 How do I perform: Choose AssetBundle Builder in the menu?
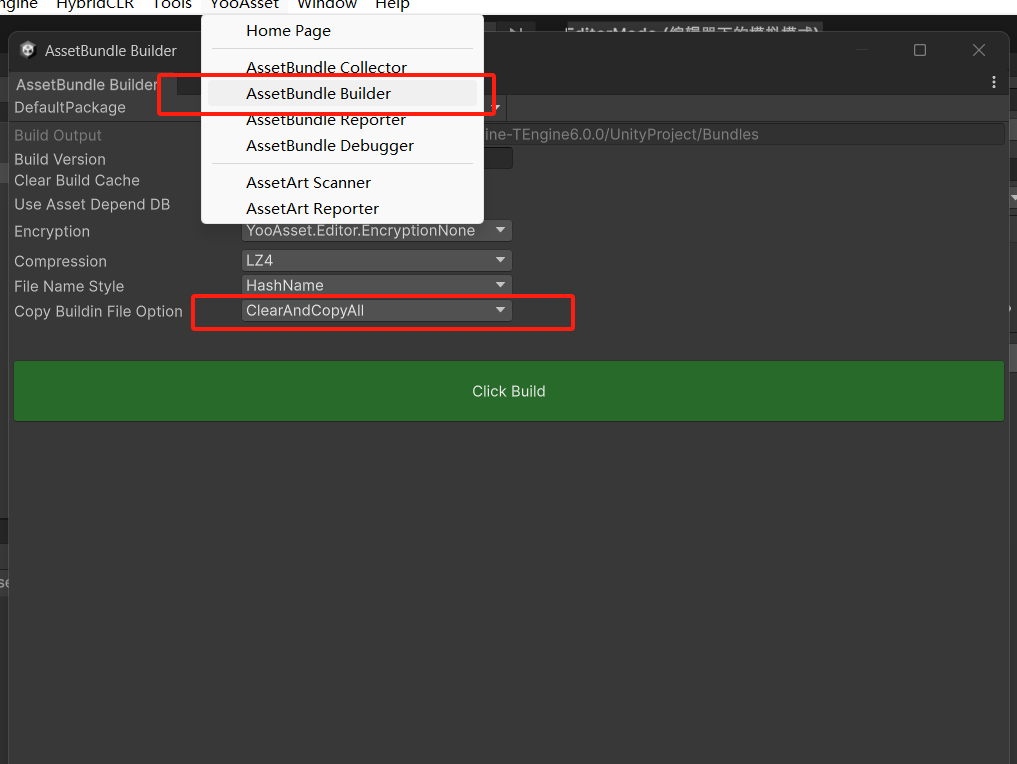tap(342, 93)
